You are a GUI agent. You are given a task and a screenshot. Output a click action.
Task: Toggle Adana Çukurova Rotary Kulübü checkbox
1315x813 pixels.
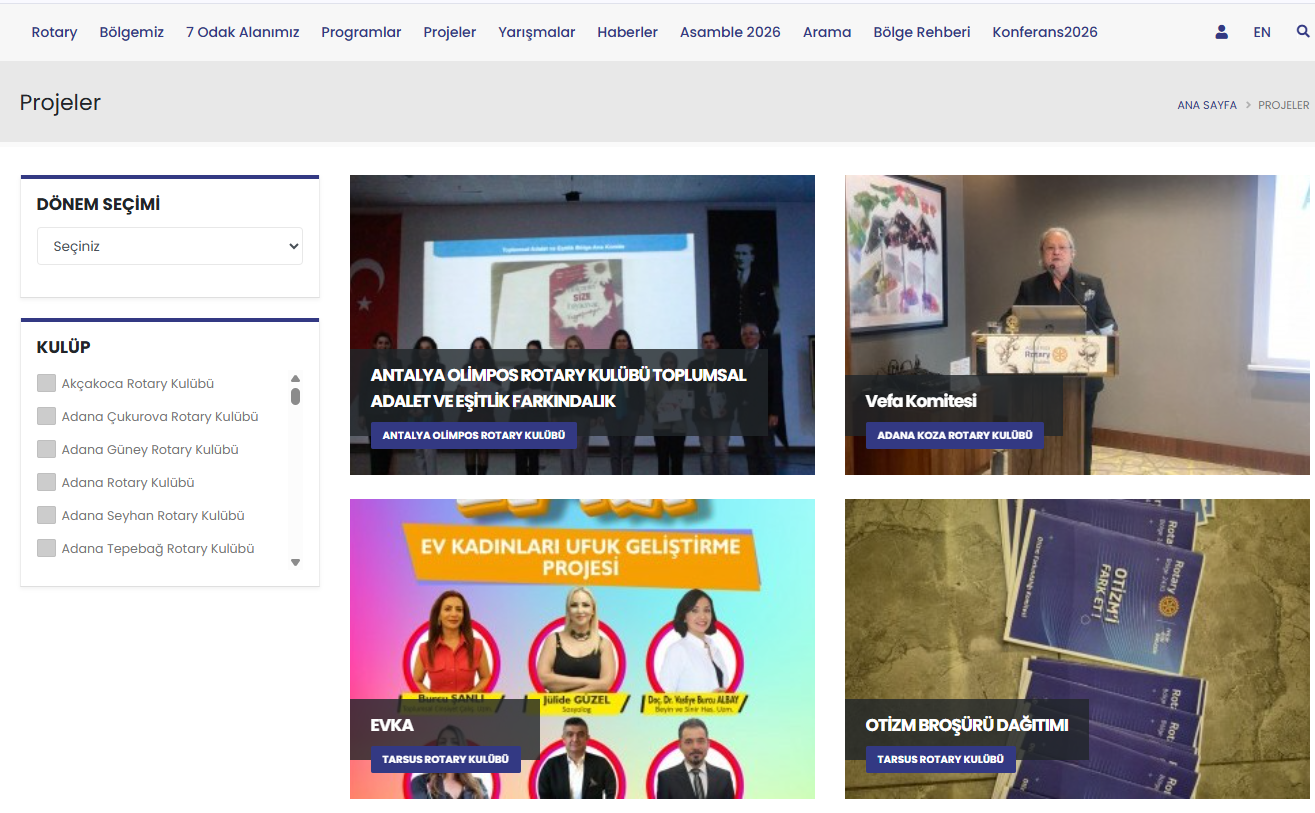coord(46,416)
